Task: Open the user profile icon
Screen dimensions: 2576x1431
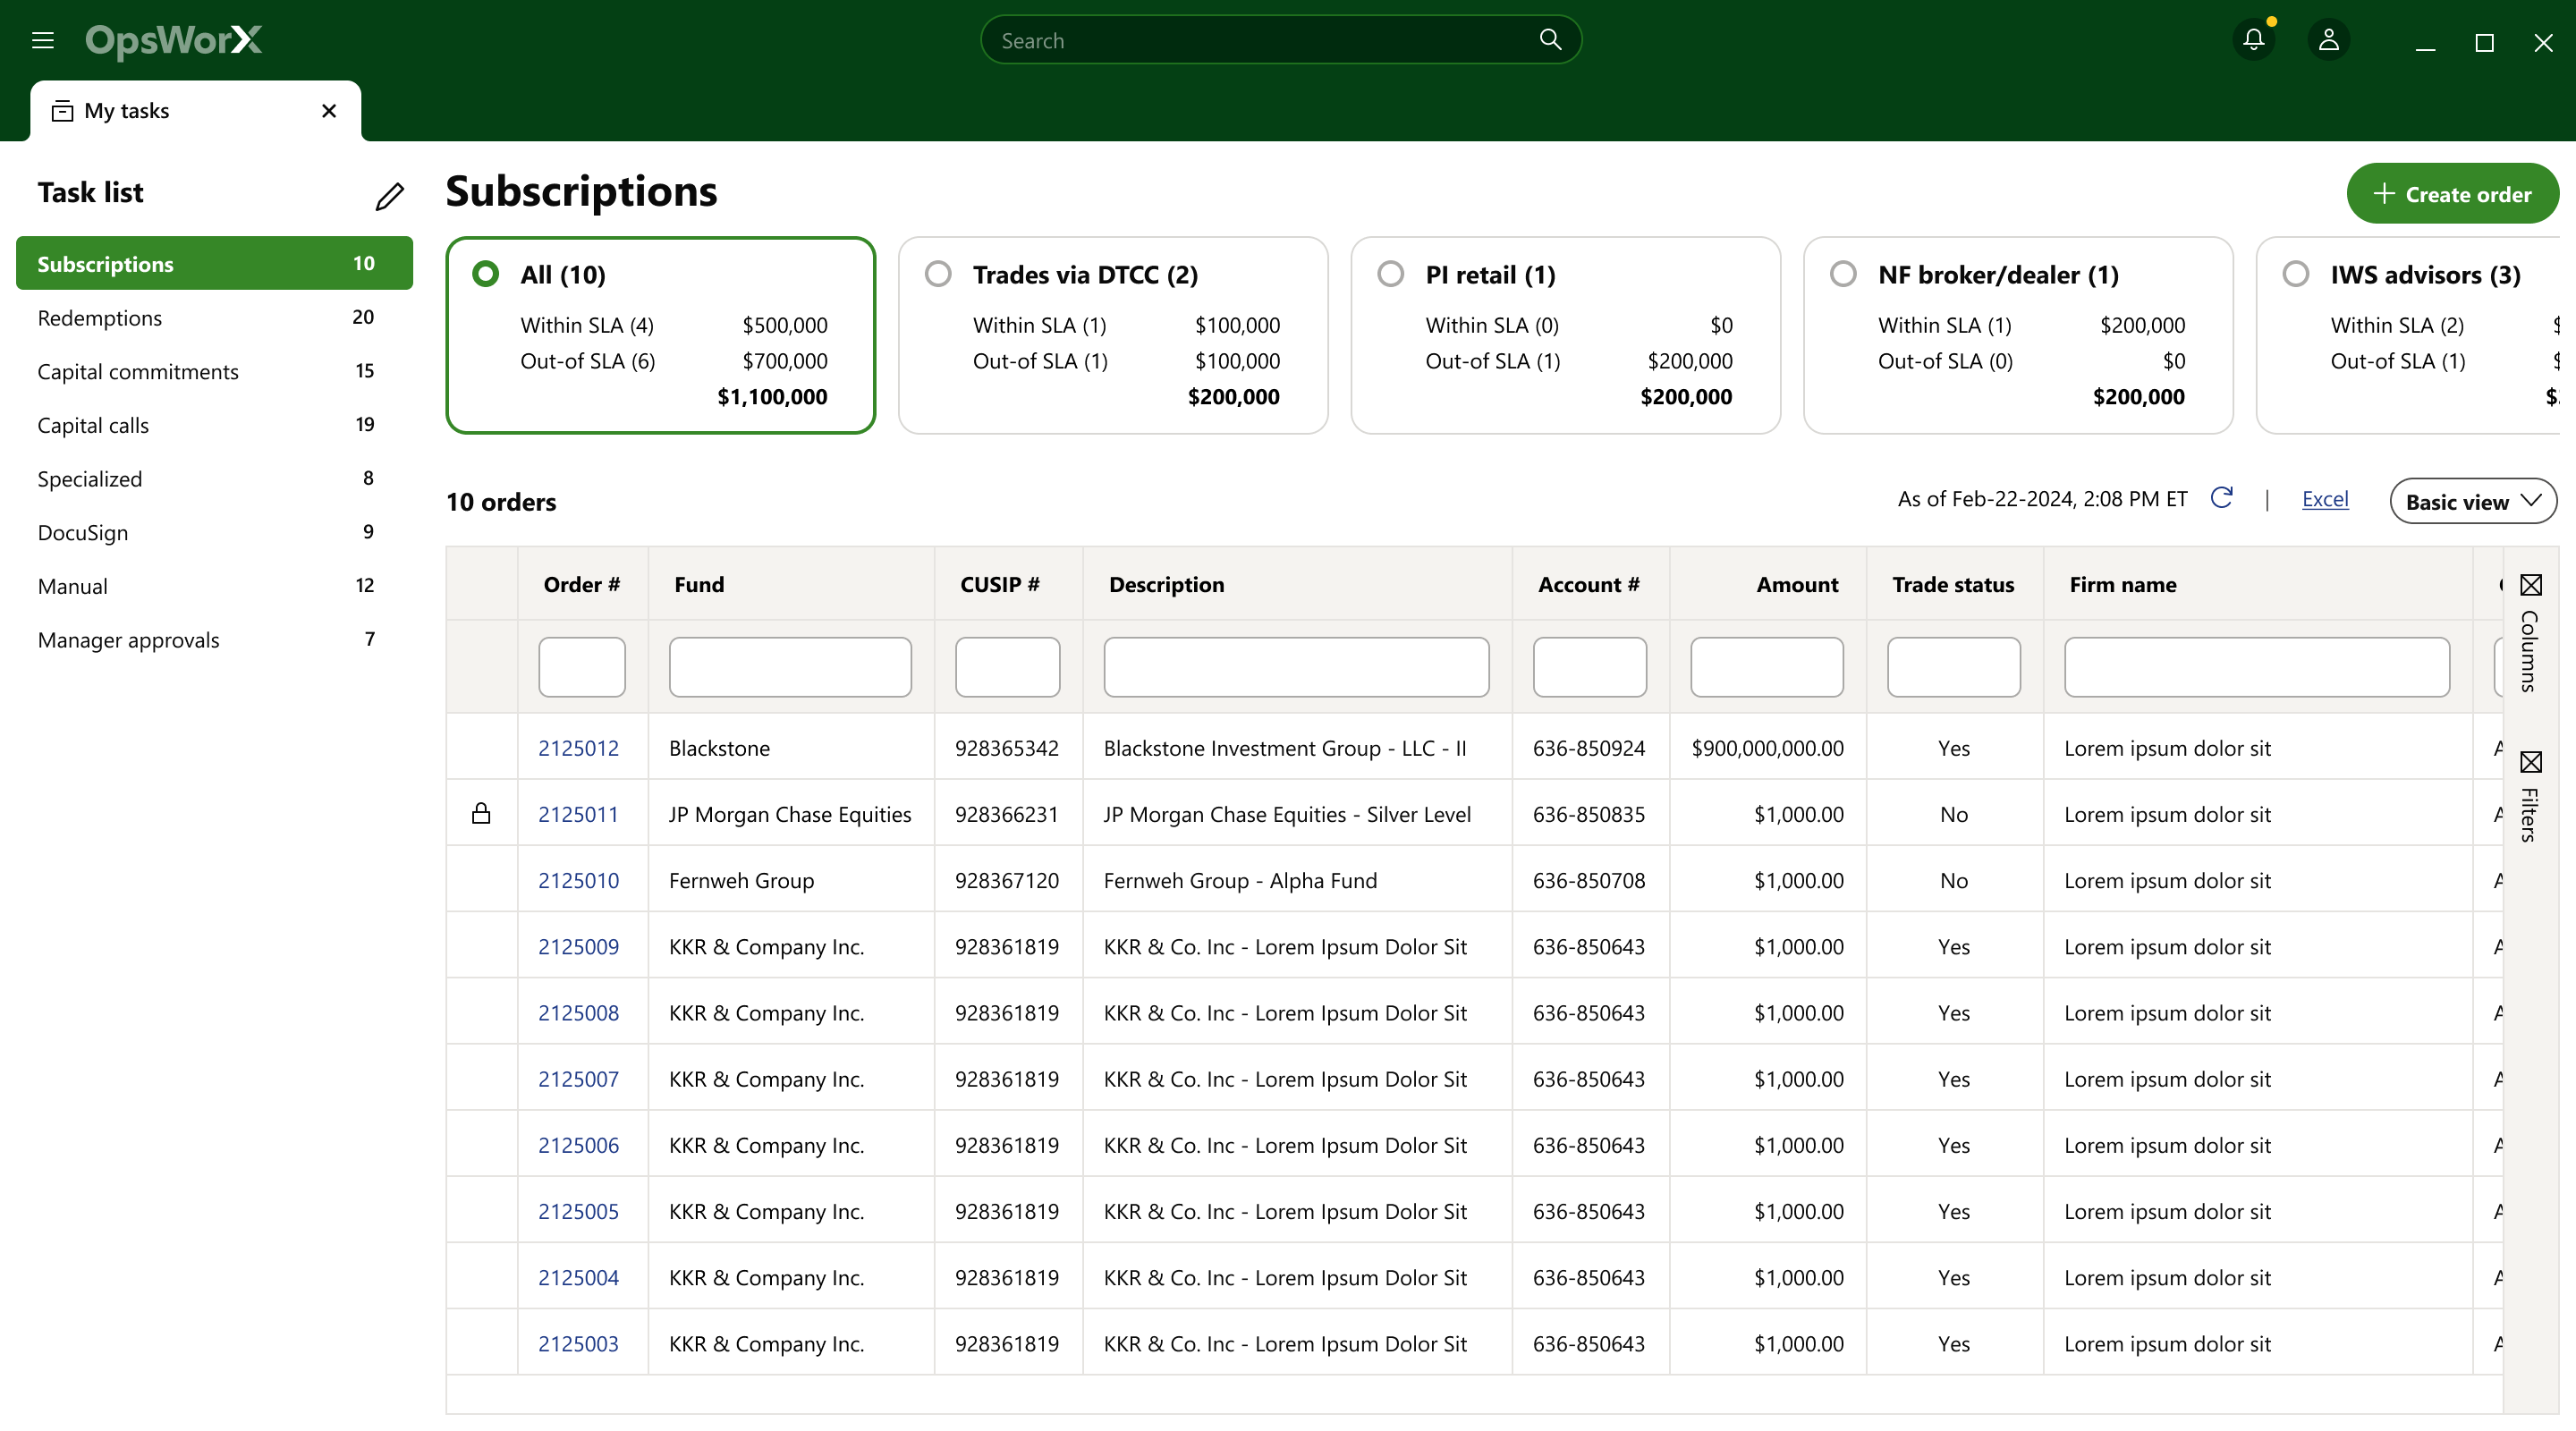Action: coord(2328,40)
